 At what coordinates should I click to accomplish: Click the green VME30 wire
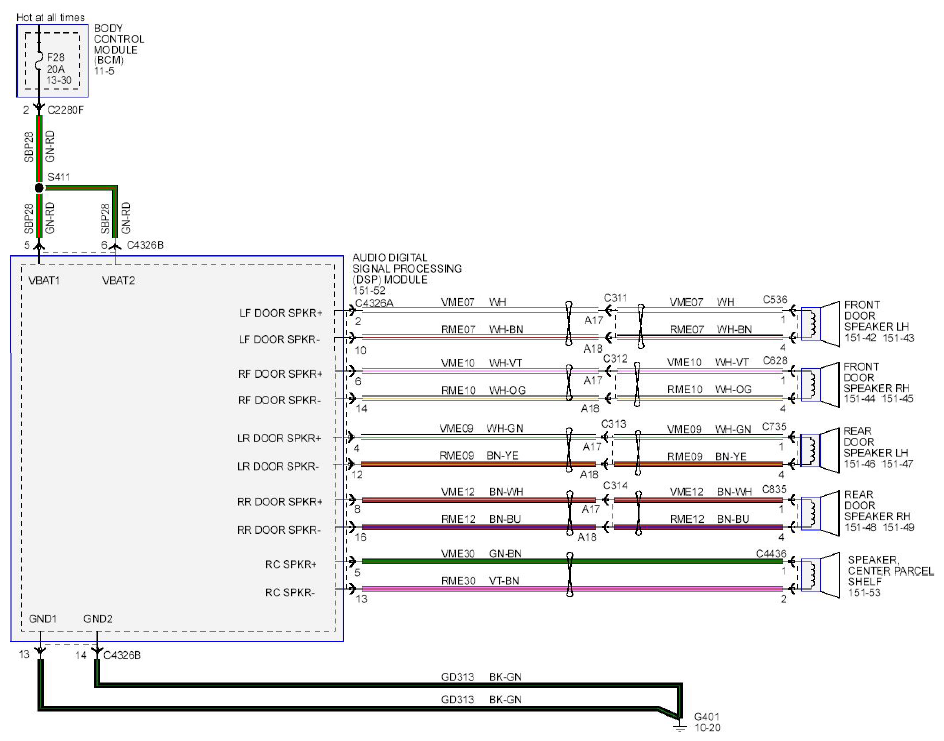click(572, 562)
